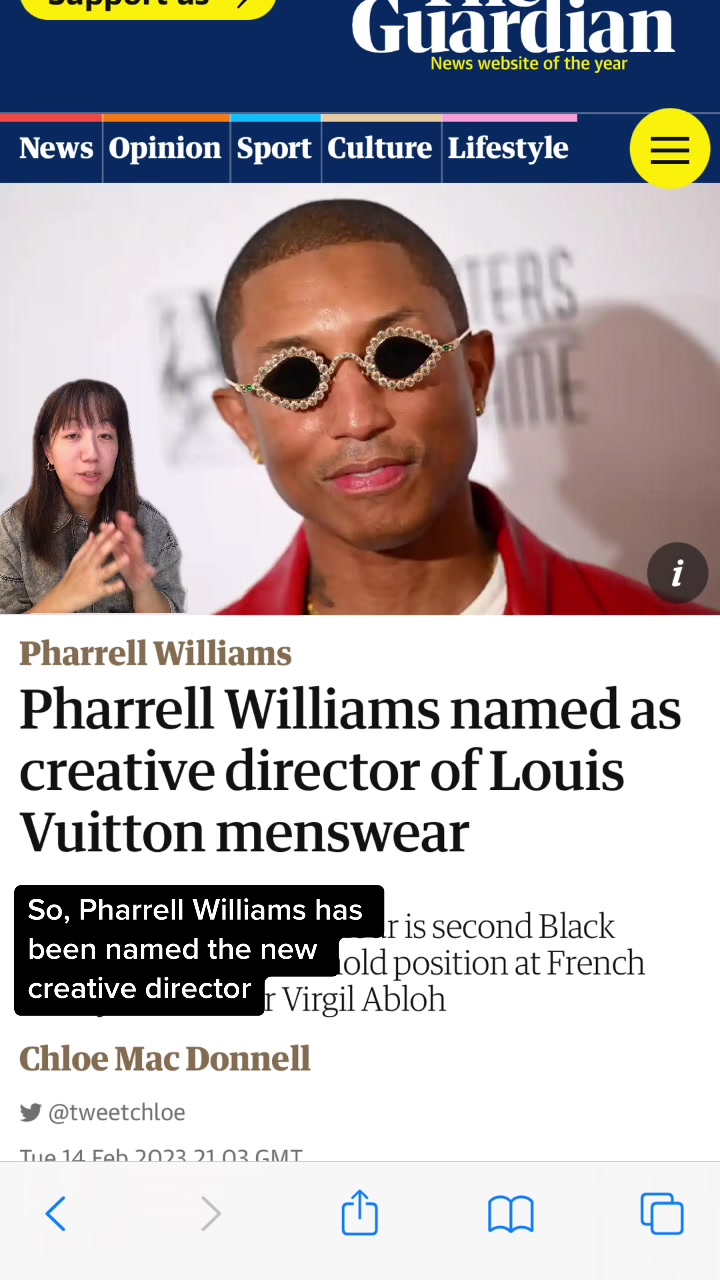
Task: Open the Pharrell Williams topic link
Action: [x=155, y=653]
